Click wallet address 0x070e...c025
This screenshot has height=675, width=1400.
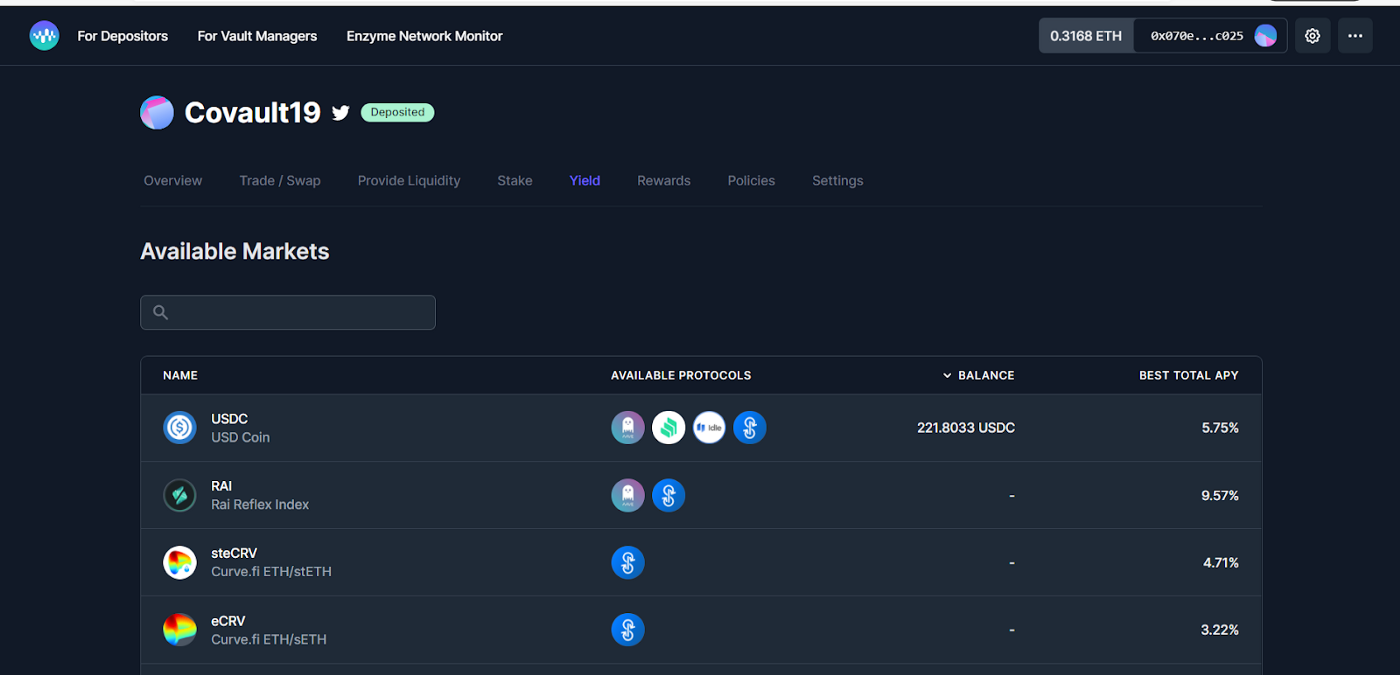click(1197, 36)
